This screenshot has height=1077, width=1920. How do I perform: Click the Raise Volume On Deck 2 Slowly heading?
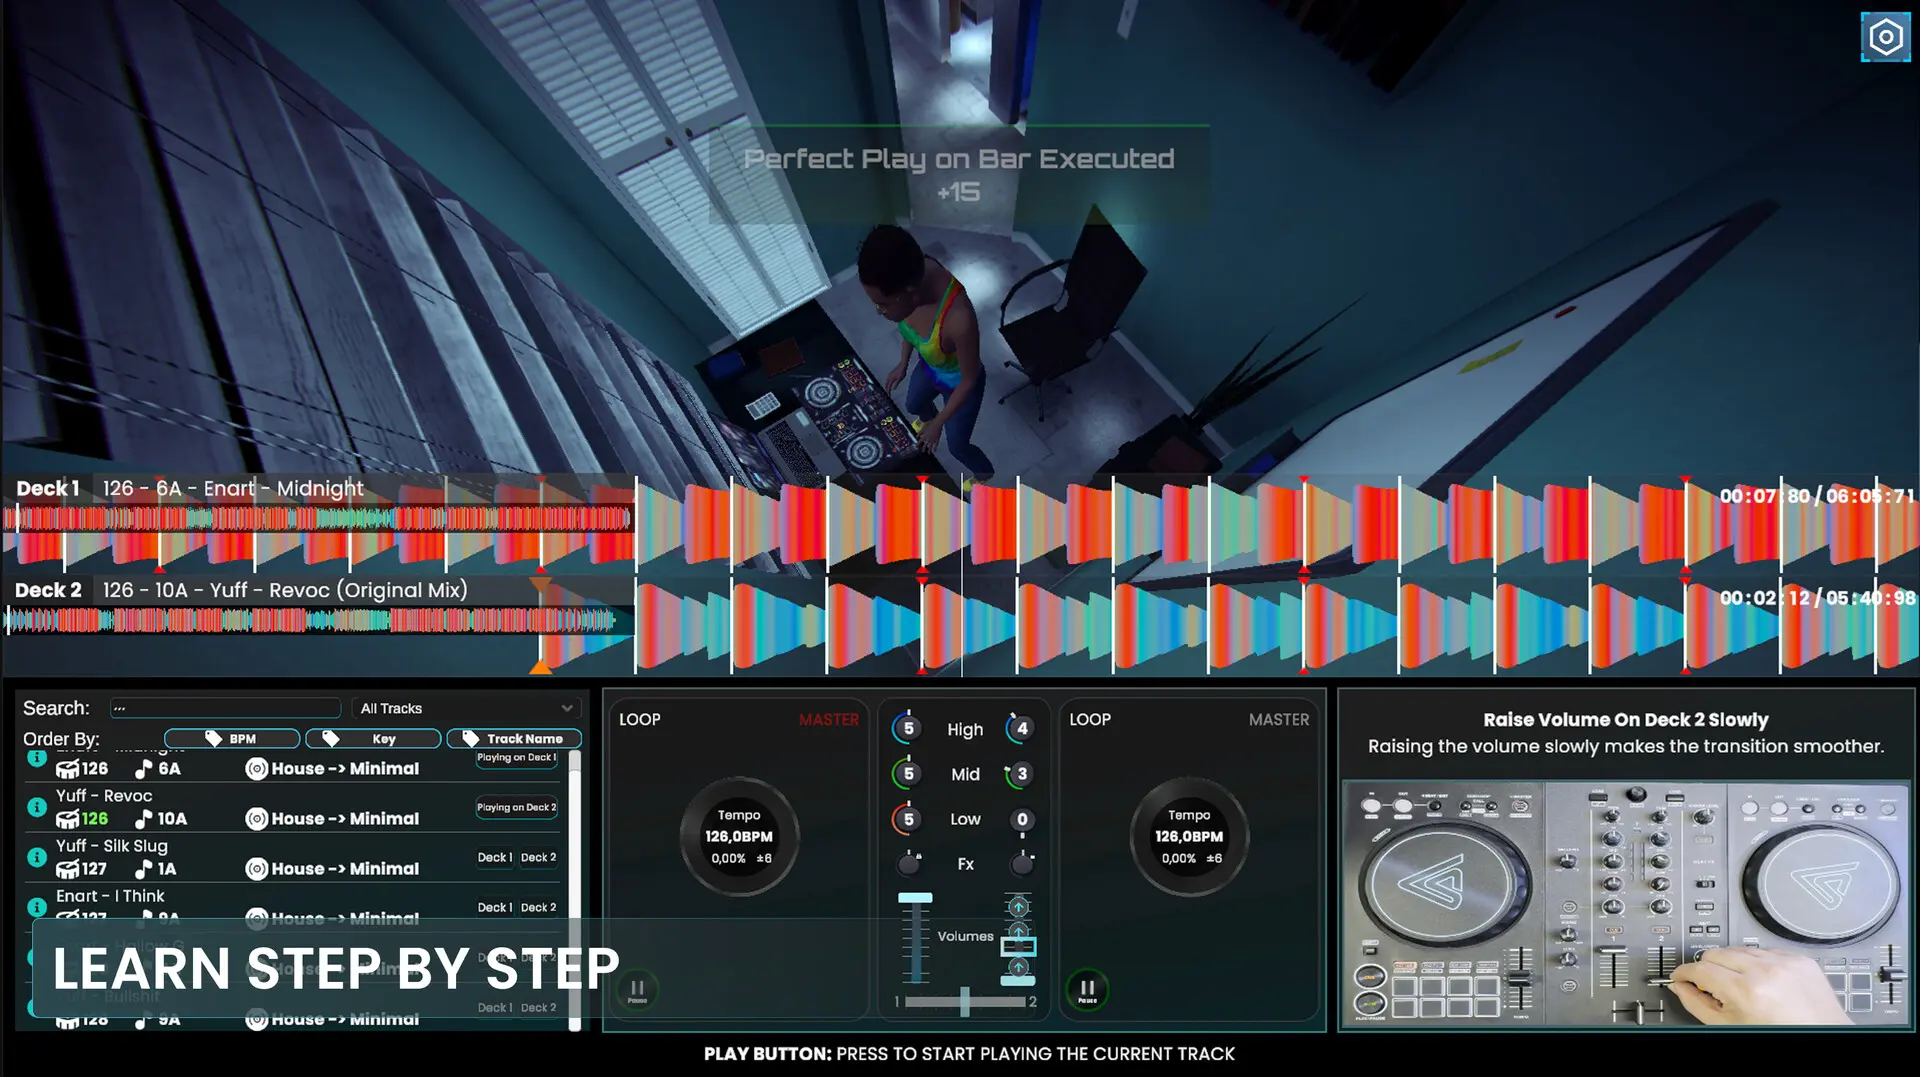click(1626, 720)
